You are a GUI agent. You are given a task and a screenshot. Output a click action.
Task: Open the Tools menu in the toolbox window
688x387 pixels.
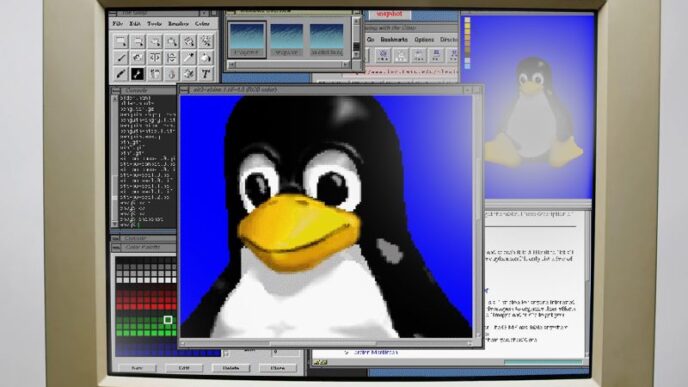pos(154,24)
